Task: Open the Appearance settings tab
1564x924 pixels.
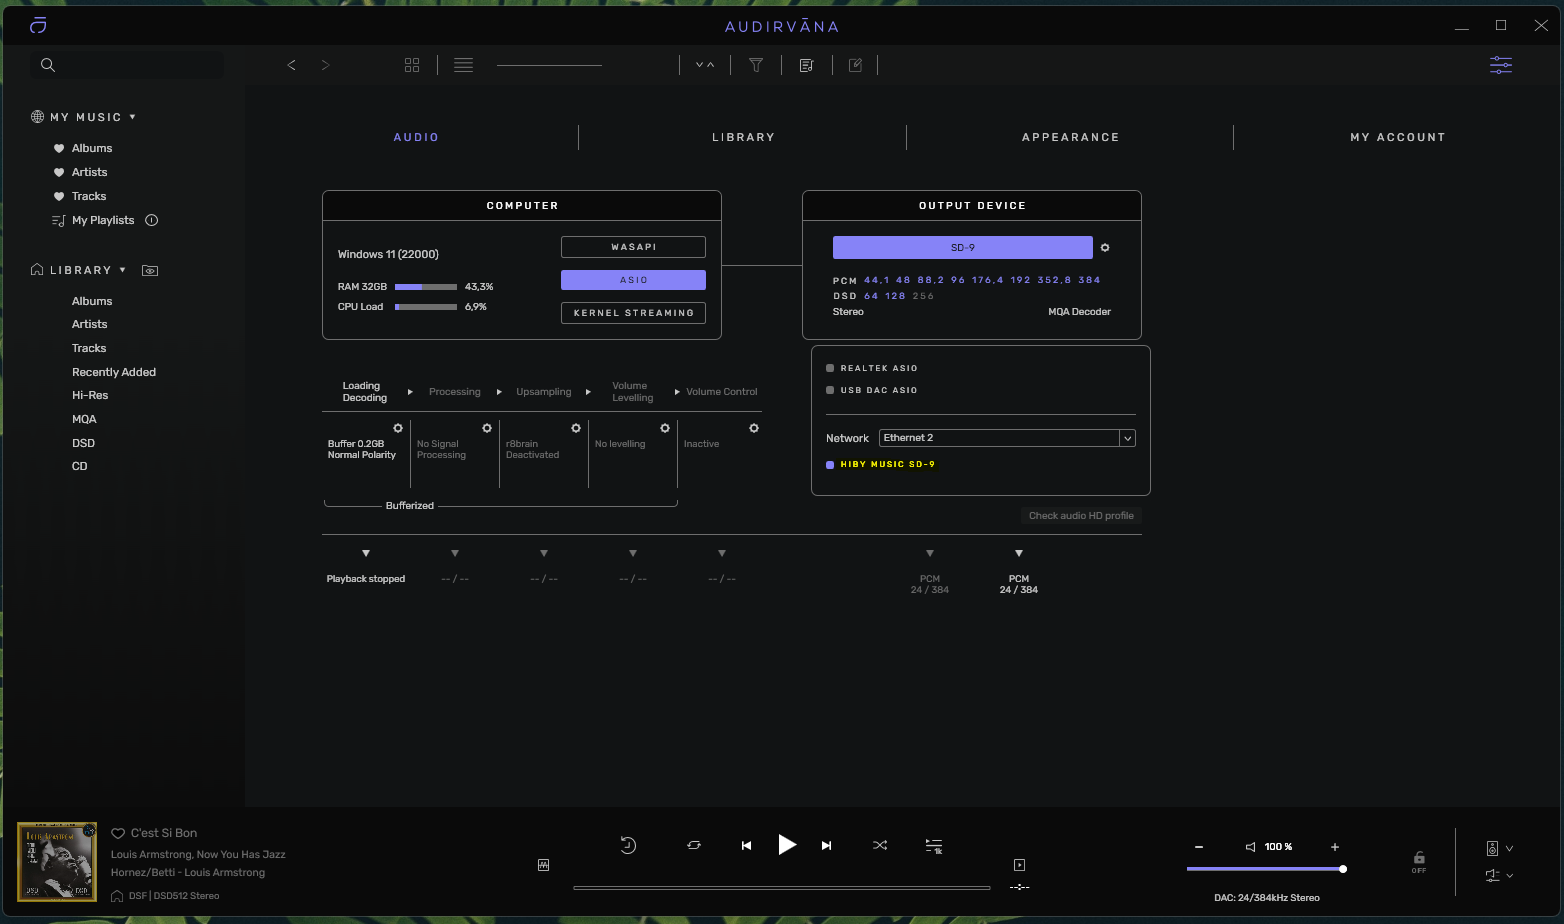Action: [x=1070, y=137]
